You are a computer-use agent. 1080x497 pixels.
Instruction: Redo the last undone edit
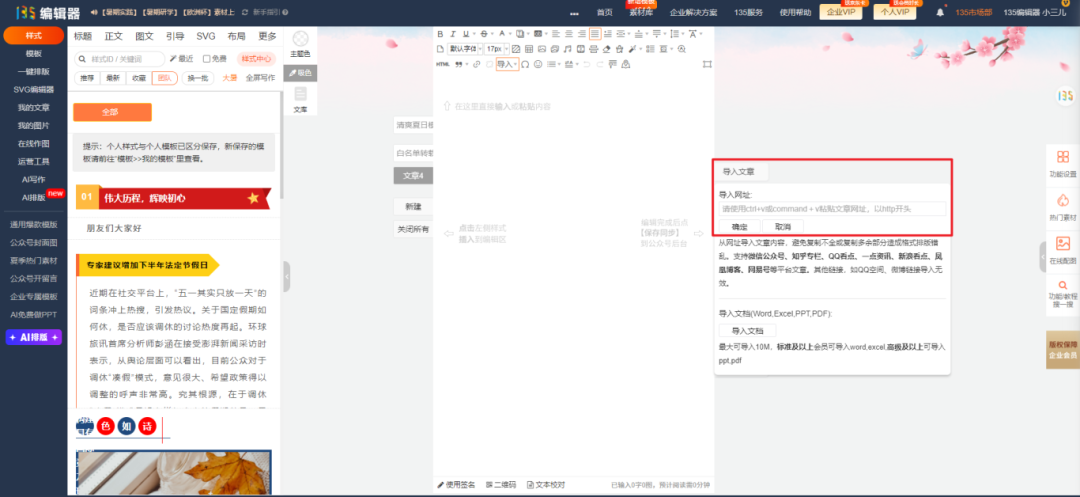599,64
